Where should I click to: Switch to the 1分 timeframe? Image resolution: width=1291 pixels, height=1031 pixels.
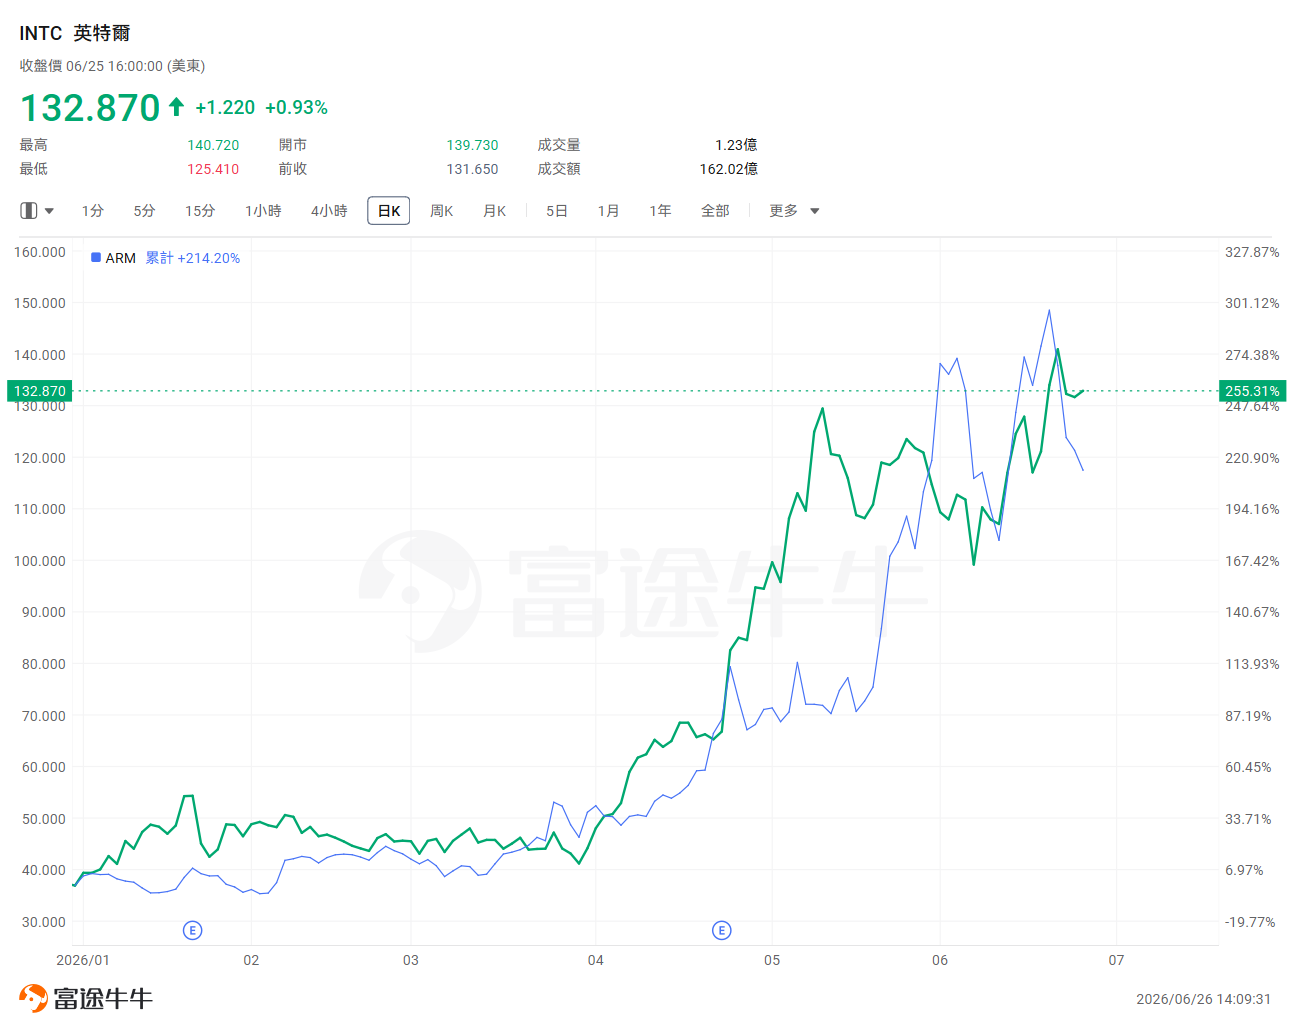[x=93, y=211]
